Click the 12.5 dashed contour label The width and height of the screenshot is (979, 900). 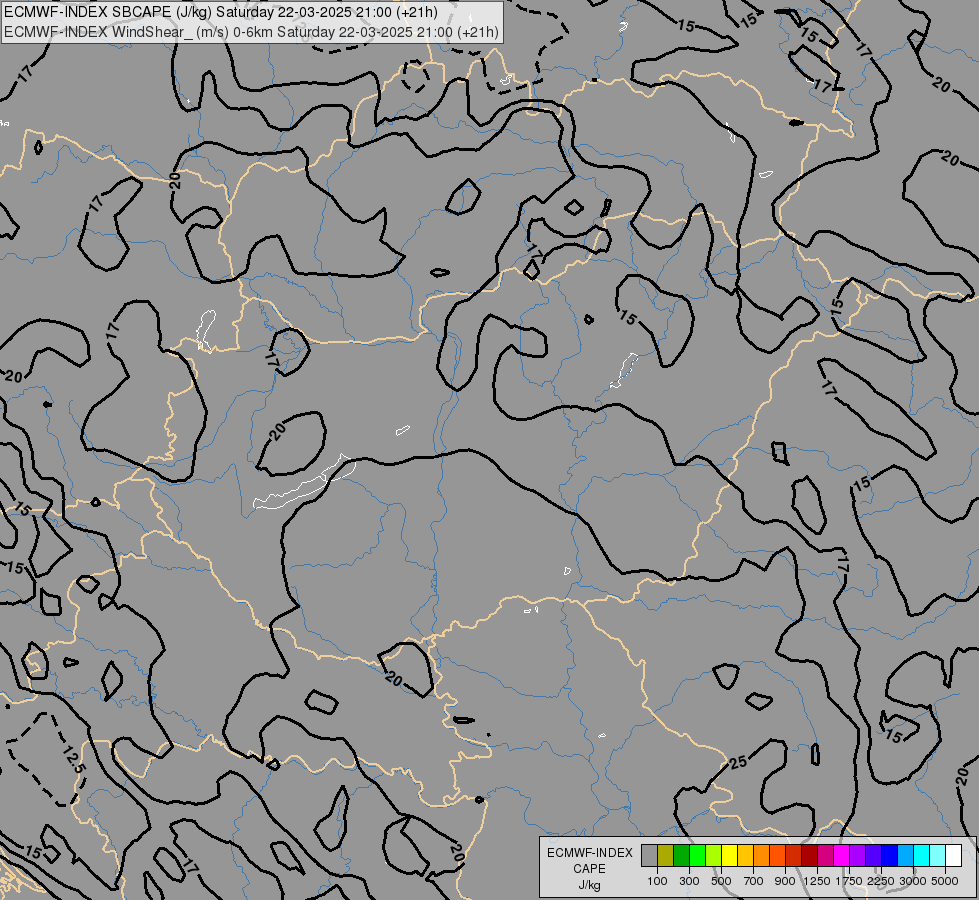click(x=73, y=758)
